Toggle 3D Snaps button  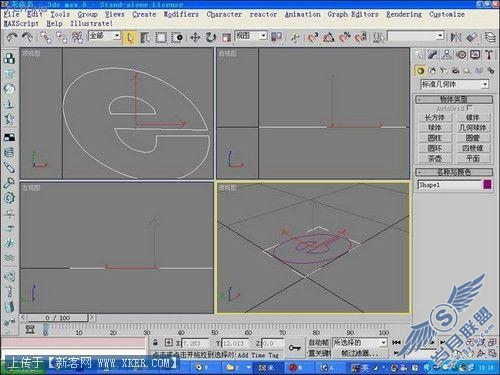[x=313, y=37]
